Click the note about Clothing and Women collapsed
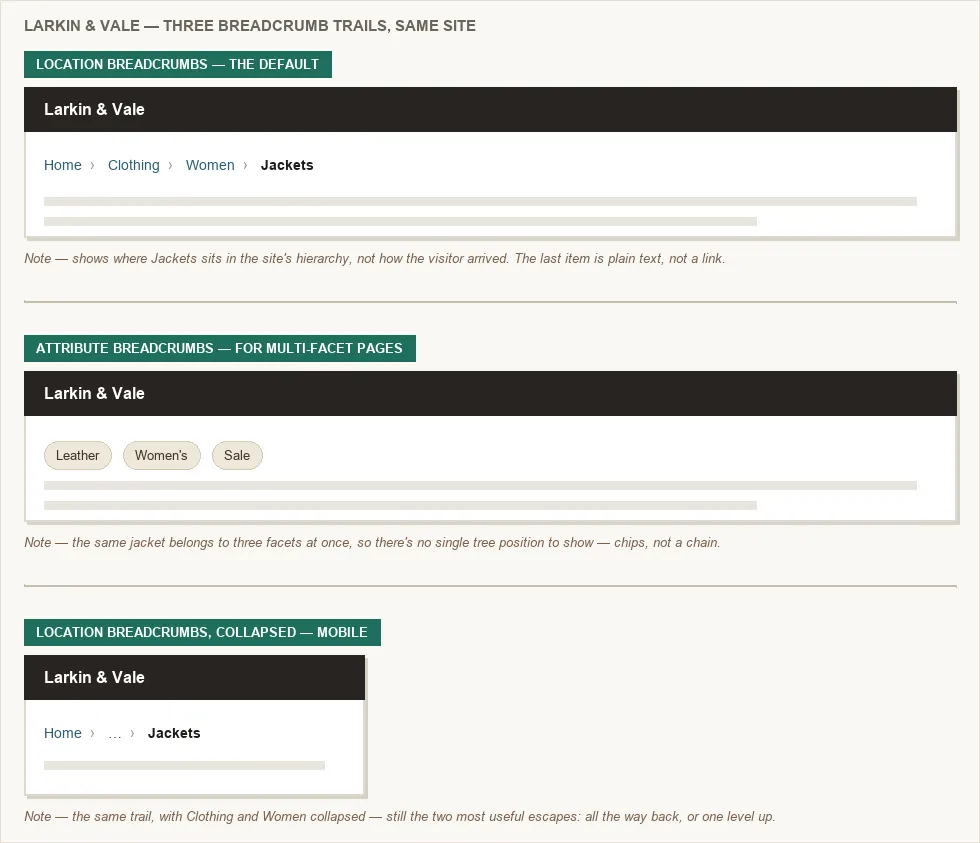Image resolution: width=980 pixels, height=843 pixels. 400,816
